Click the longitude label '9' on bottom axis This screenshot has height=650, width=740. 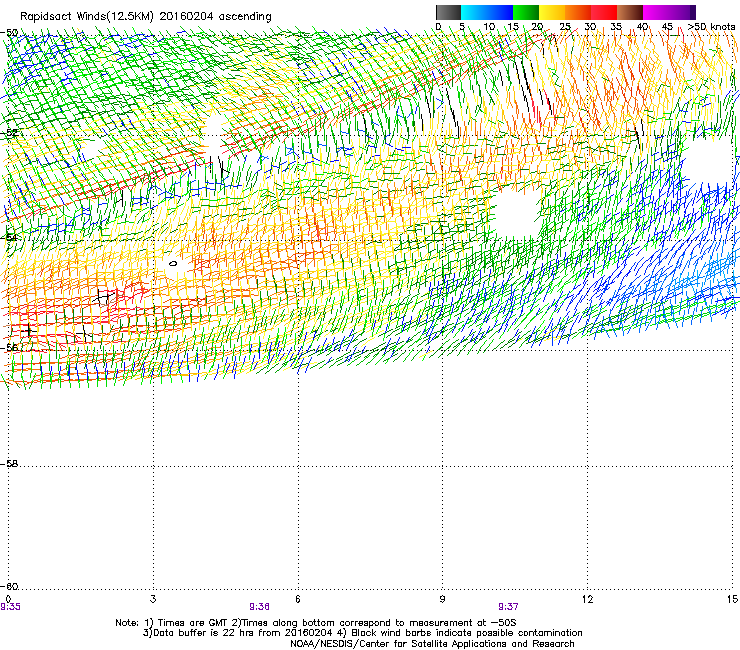tap(442, 599)
